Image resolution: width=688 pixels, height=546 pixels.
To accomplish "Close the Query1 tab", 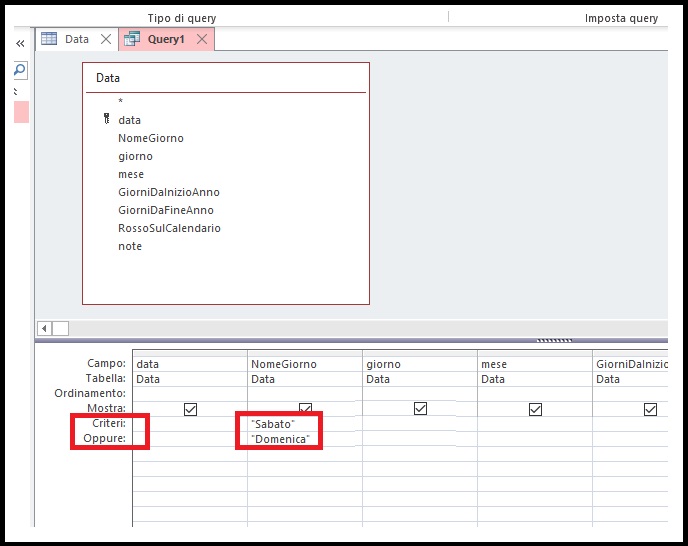I will (202, 39).
